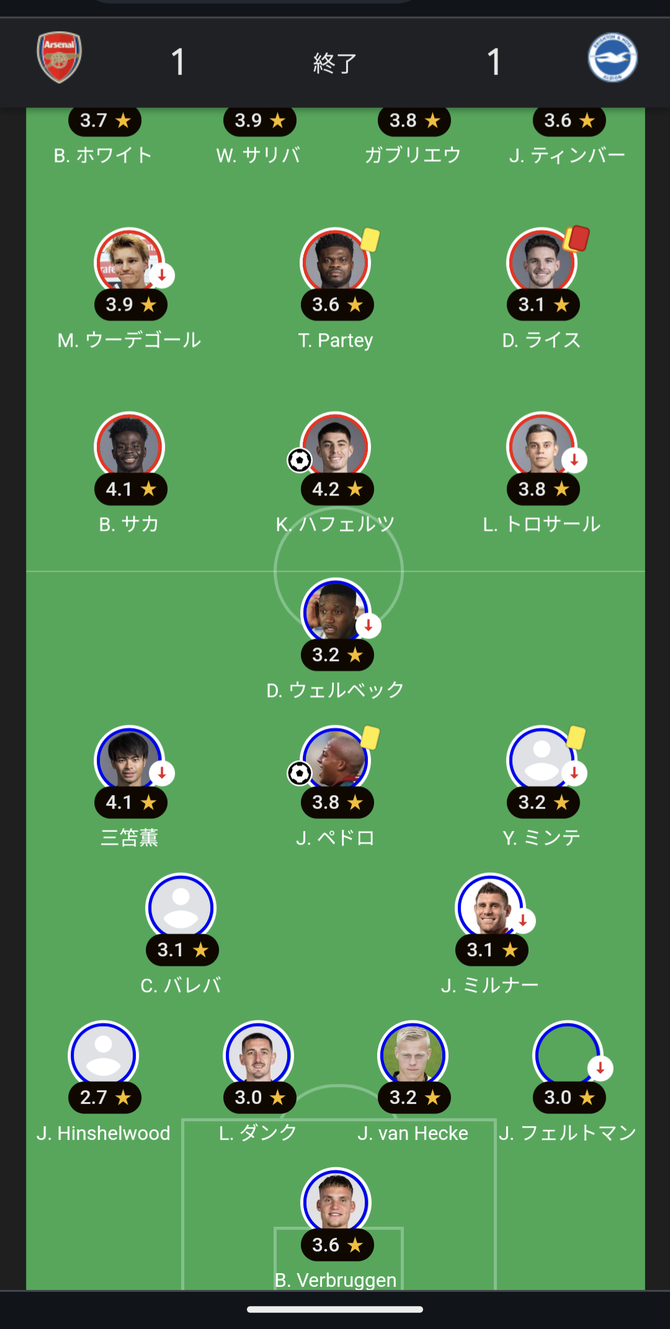670x1329 pixels.
Task: Open 三笘薫 player photo
Action: 129,759
